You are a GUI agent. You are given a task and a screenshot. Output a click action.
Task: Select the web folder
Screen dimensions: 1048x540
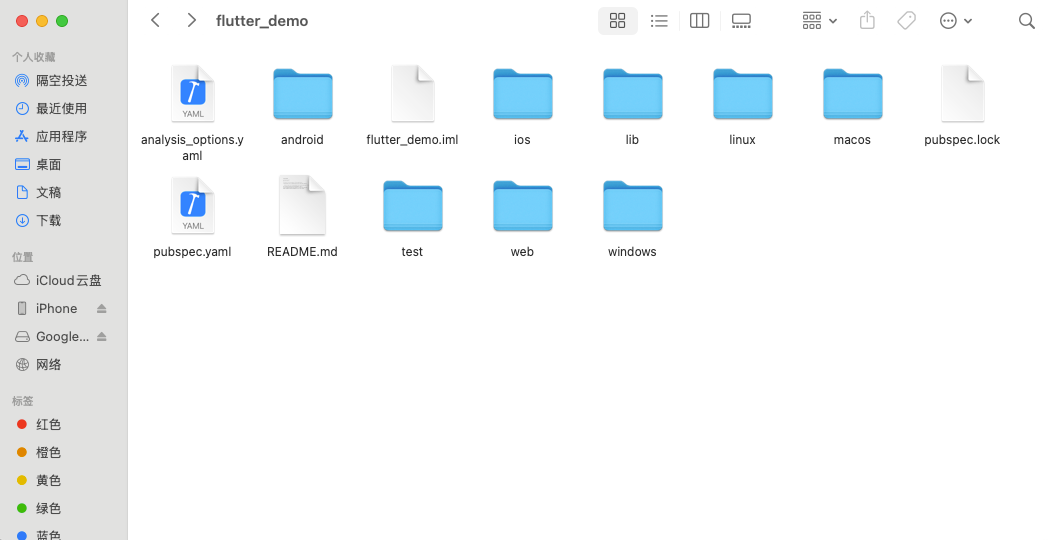pyautogui.click(x=522, y=206)
